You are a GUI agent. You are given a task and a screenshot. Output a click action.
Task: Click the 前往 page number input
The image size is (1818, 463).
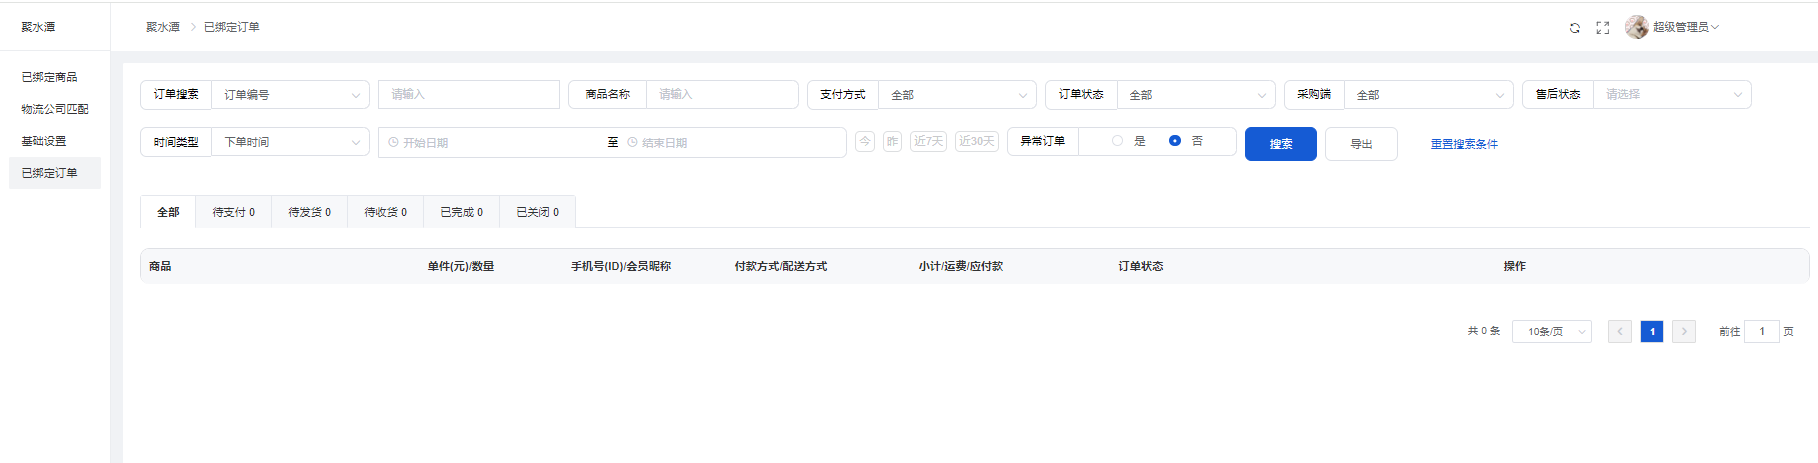1762,331
